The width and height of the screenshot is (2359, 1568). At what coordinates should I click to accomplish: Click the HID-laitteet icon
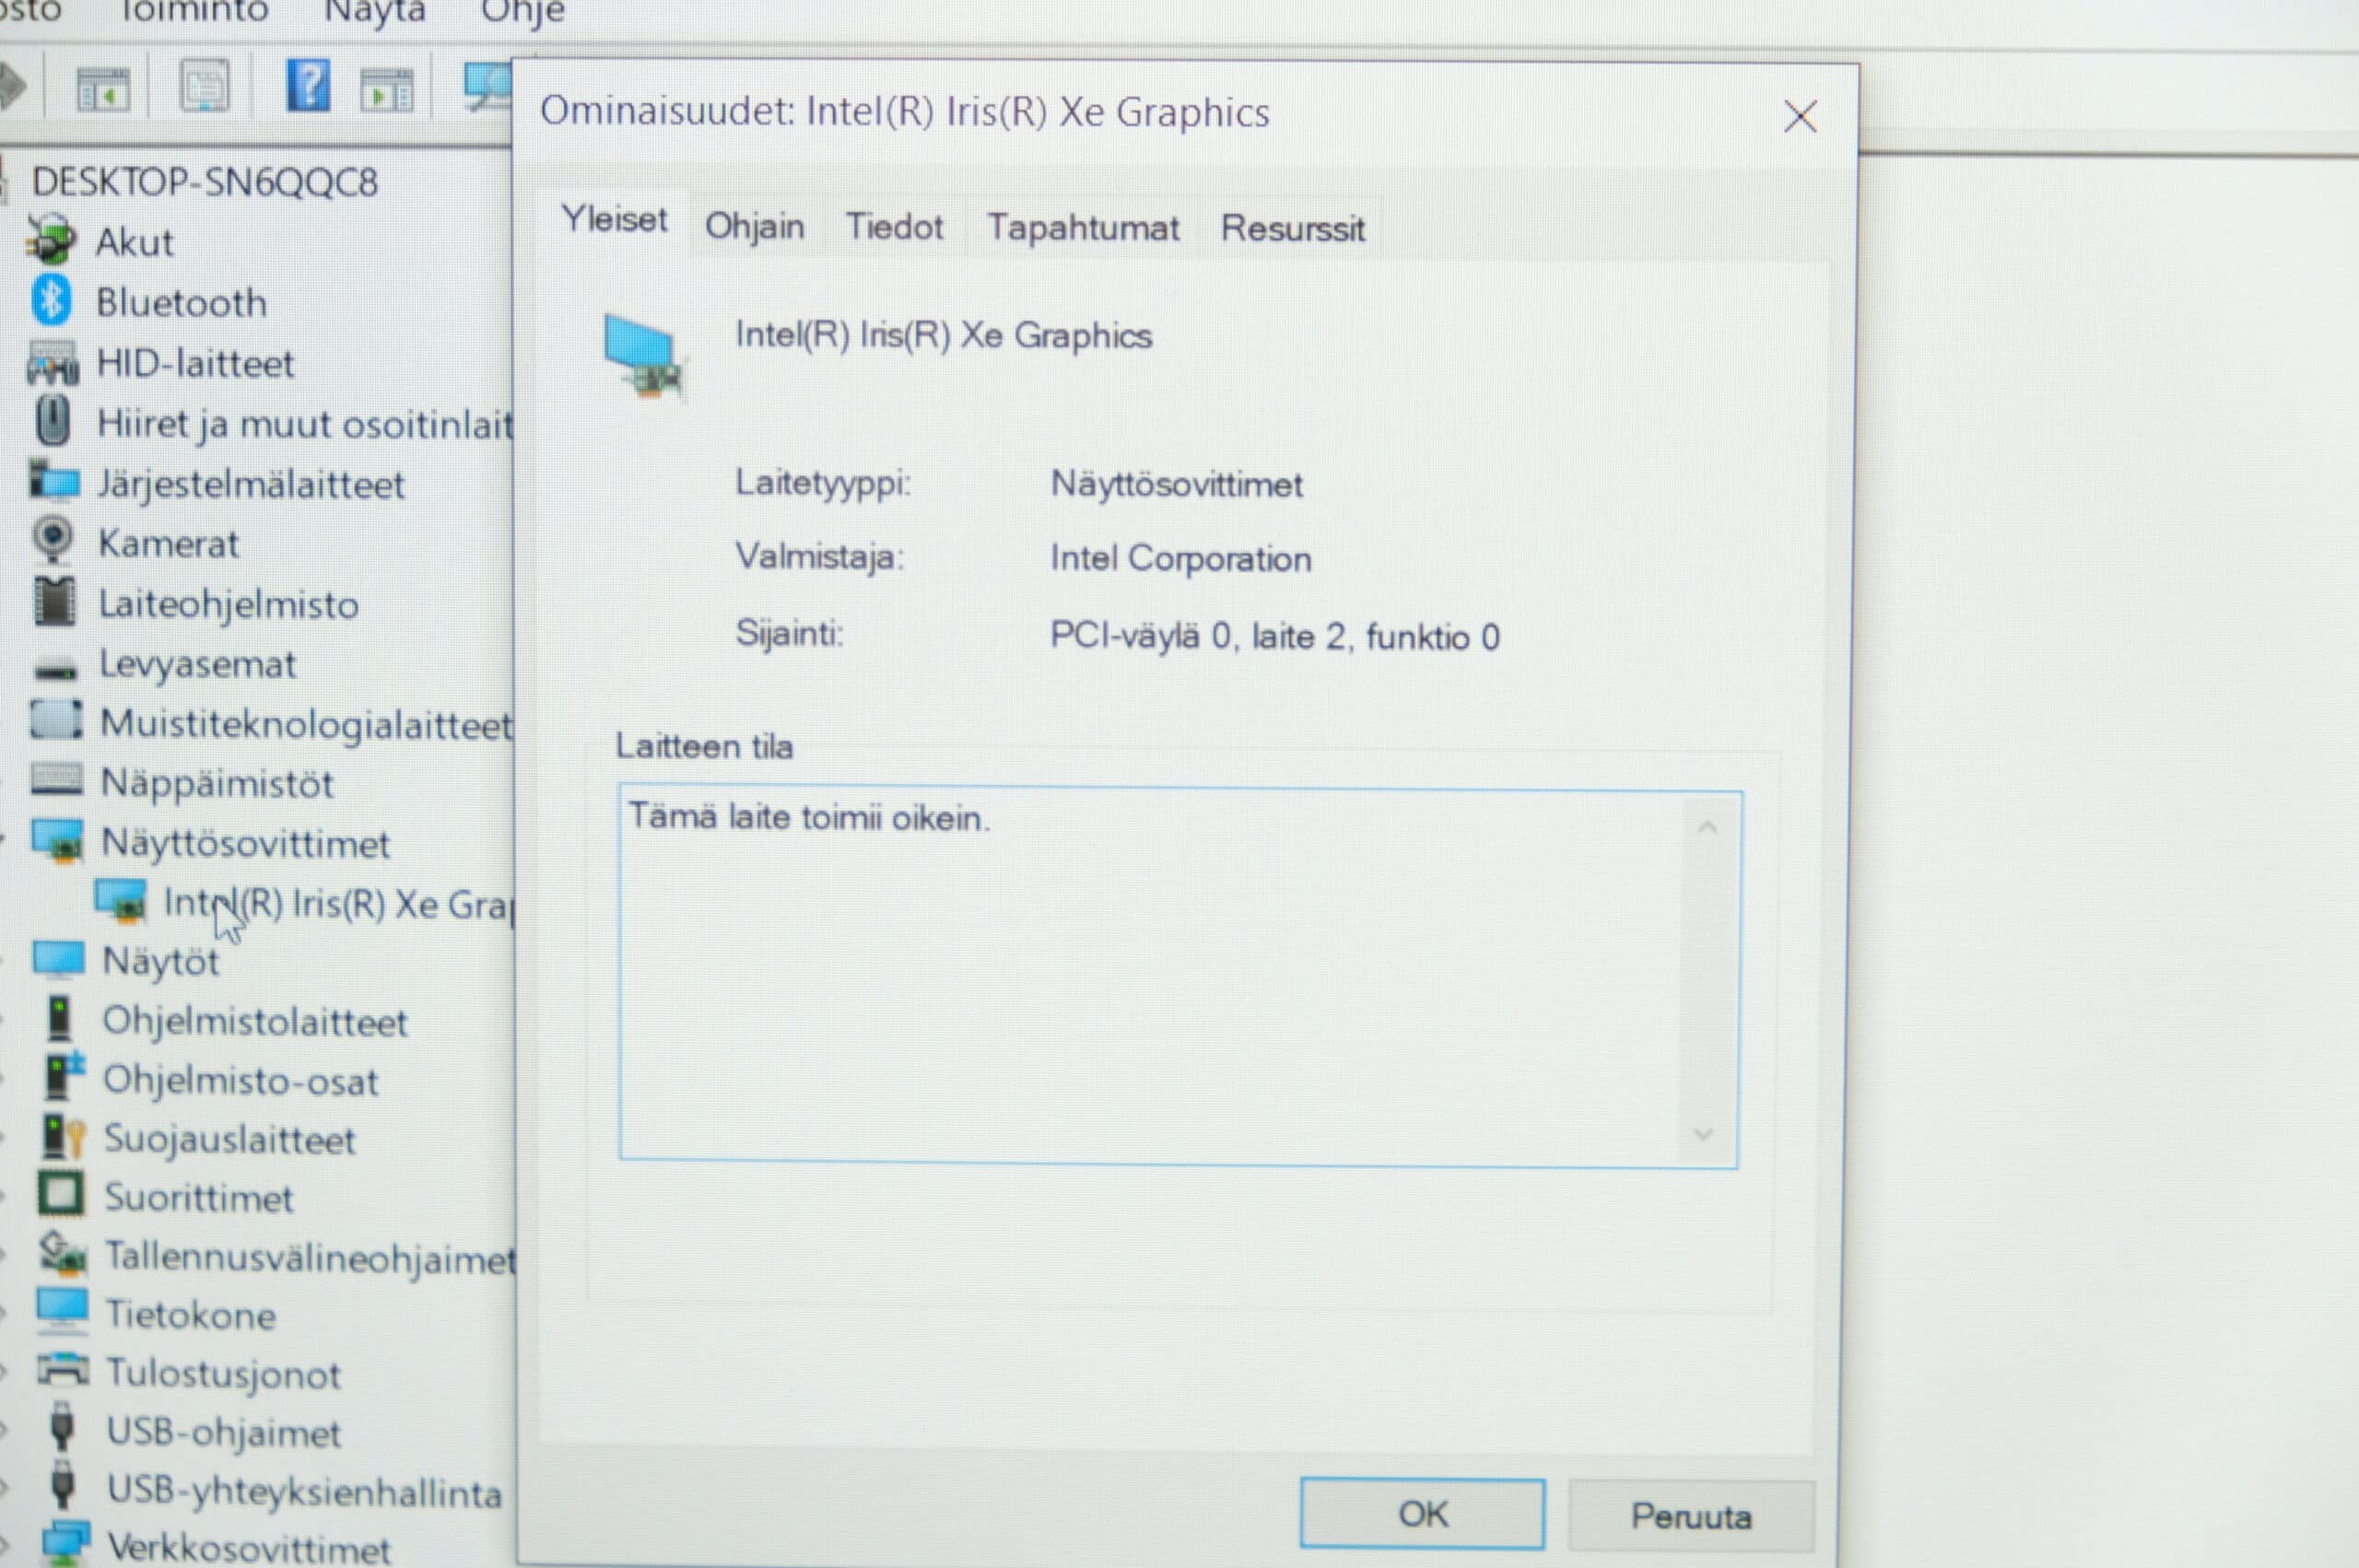click(53, 362)
